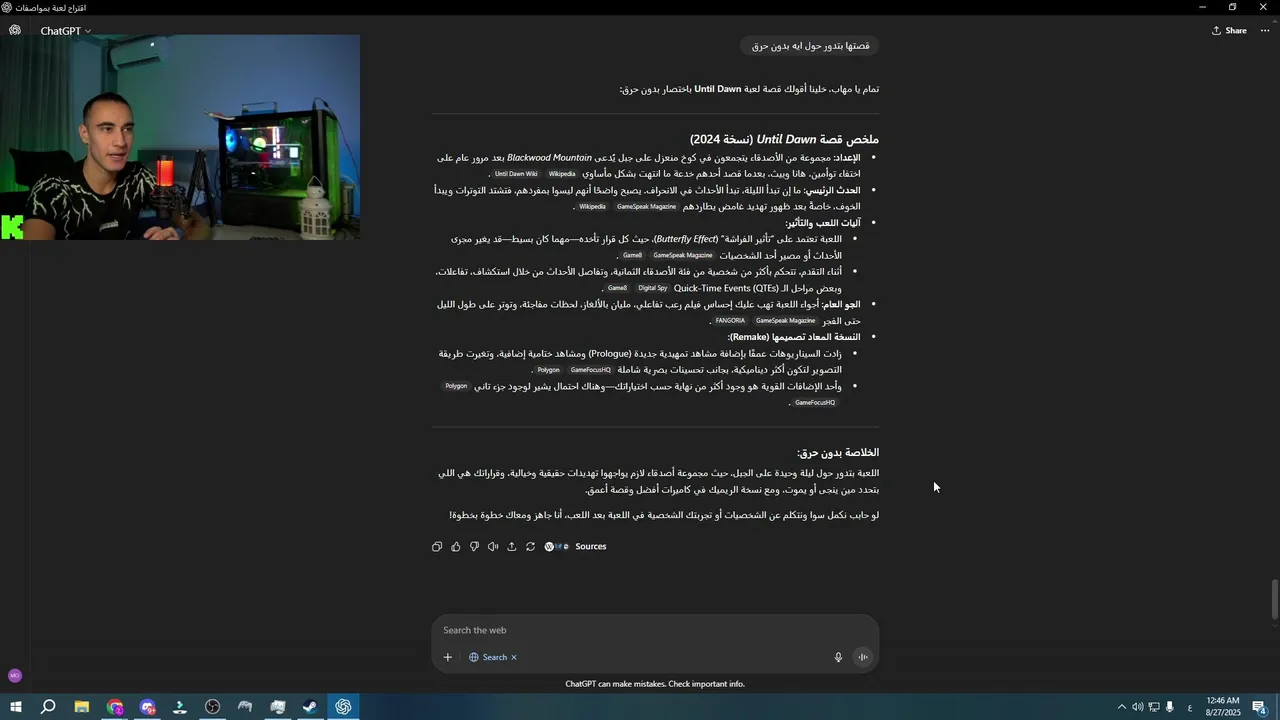Focus the "Search the web" input field
Screen dimensions: 1280x720
tap(655, 630)
